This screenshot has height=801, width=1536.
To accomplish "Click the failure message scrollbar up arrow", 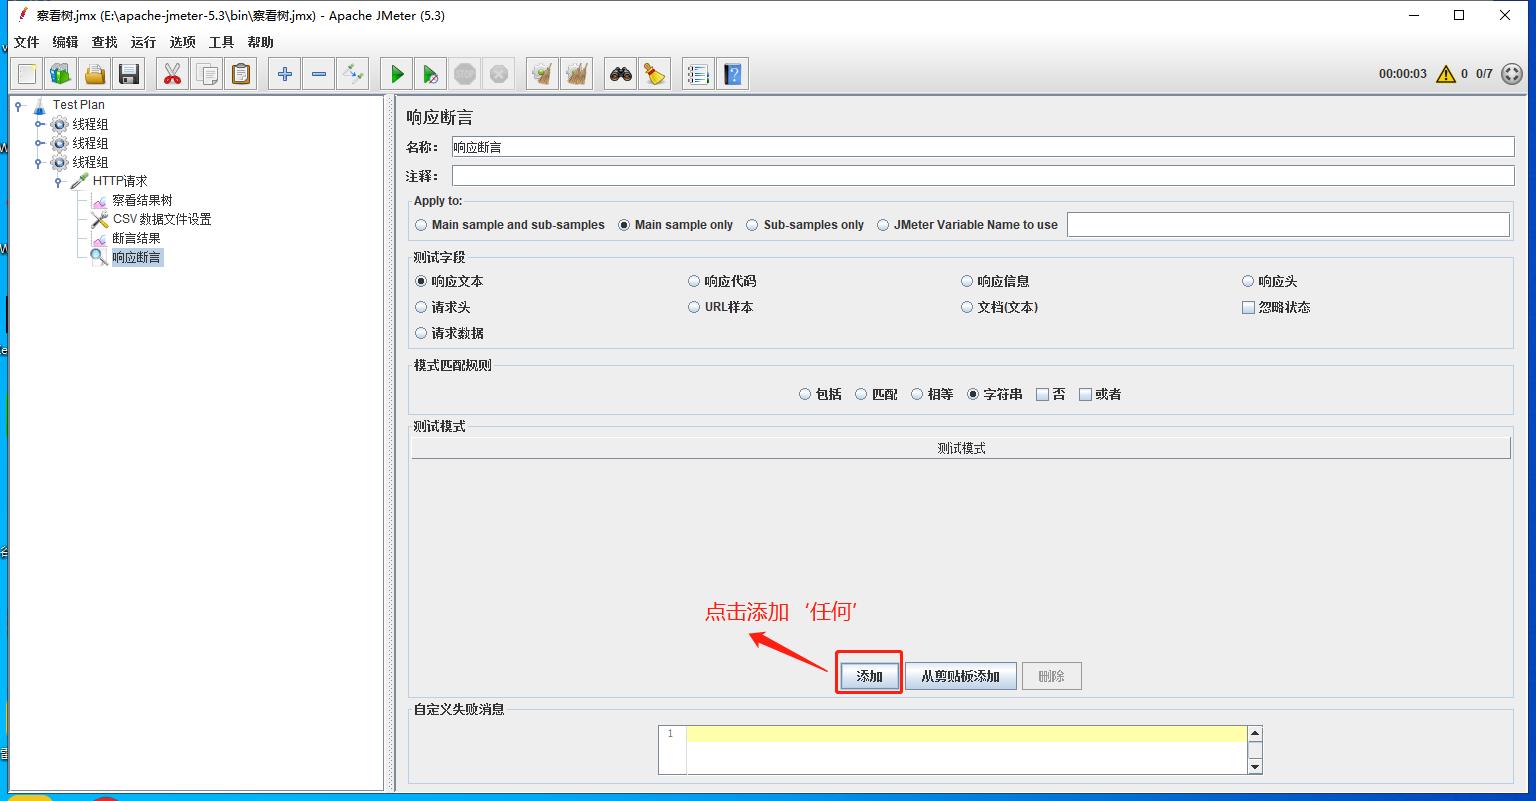I will click(x=1255, y=733).
